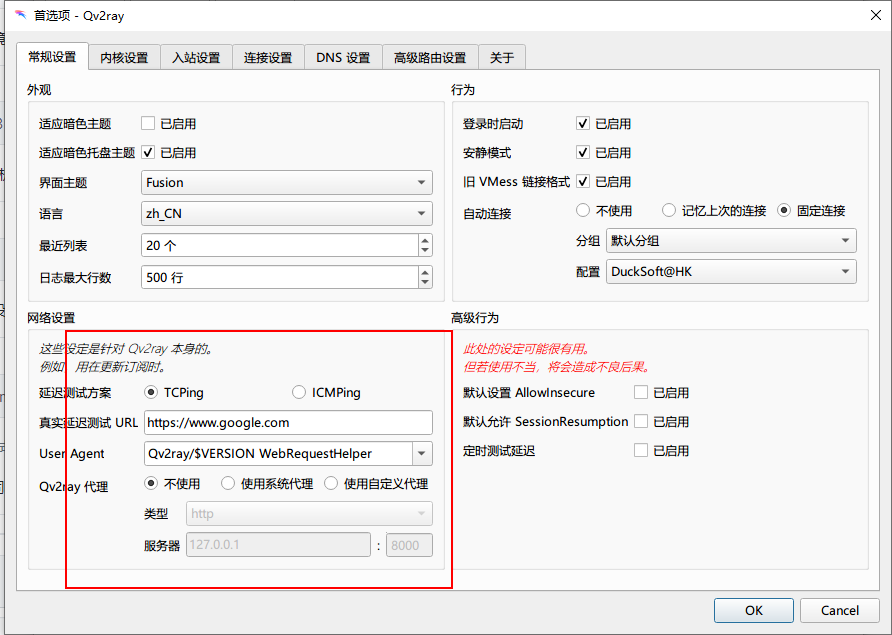Toggle the 安静模式 checkbox

pos(582,152)
